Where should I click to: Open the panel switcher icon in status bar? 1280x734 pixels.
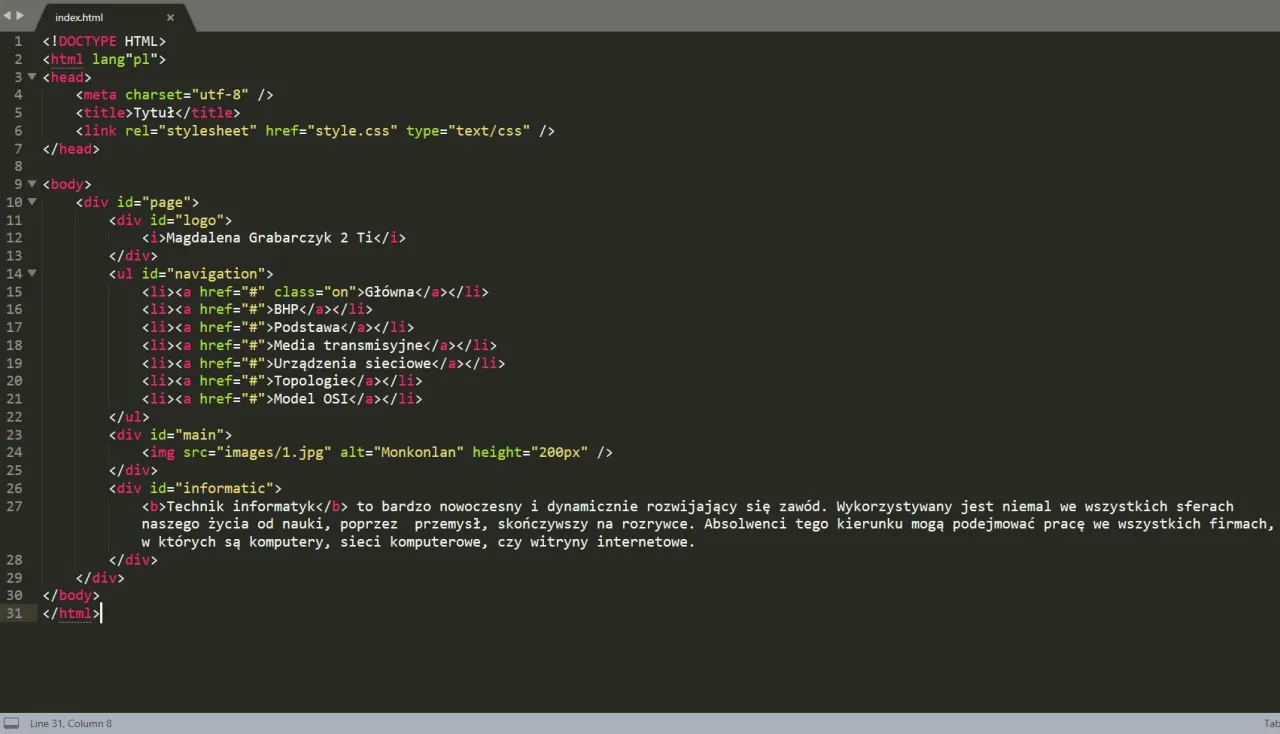(11, 723)
